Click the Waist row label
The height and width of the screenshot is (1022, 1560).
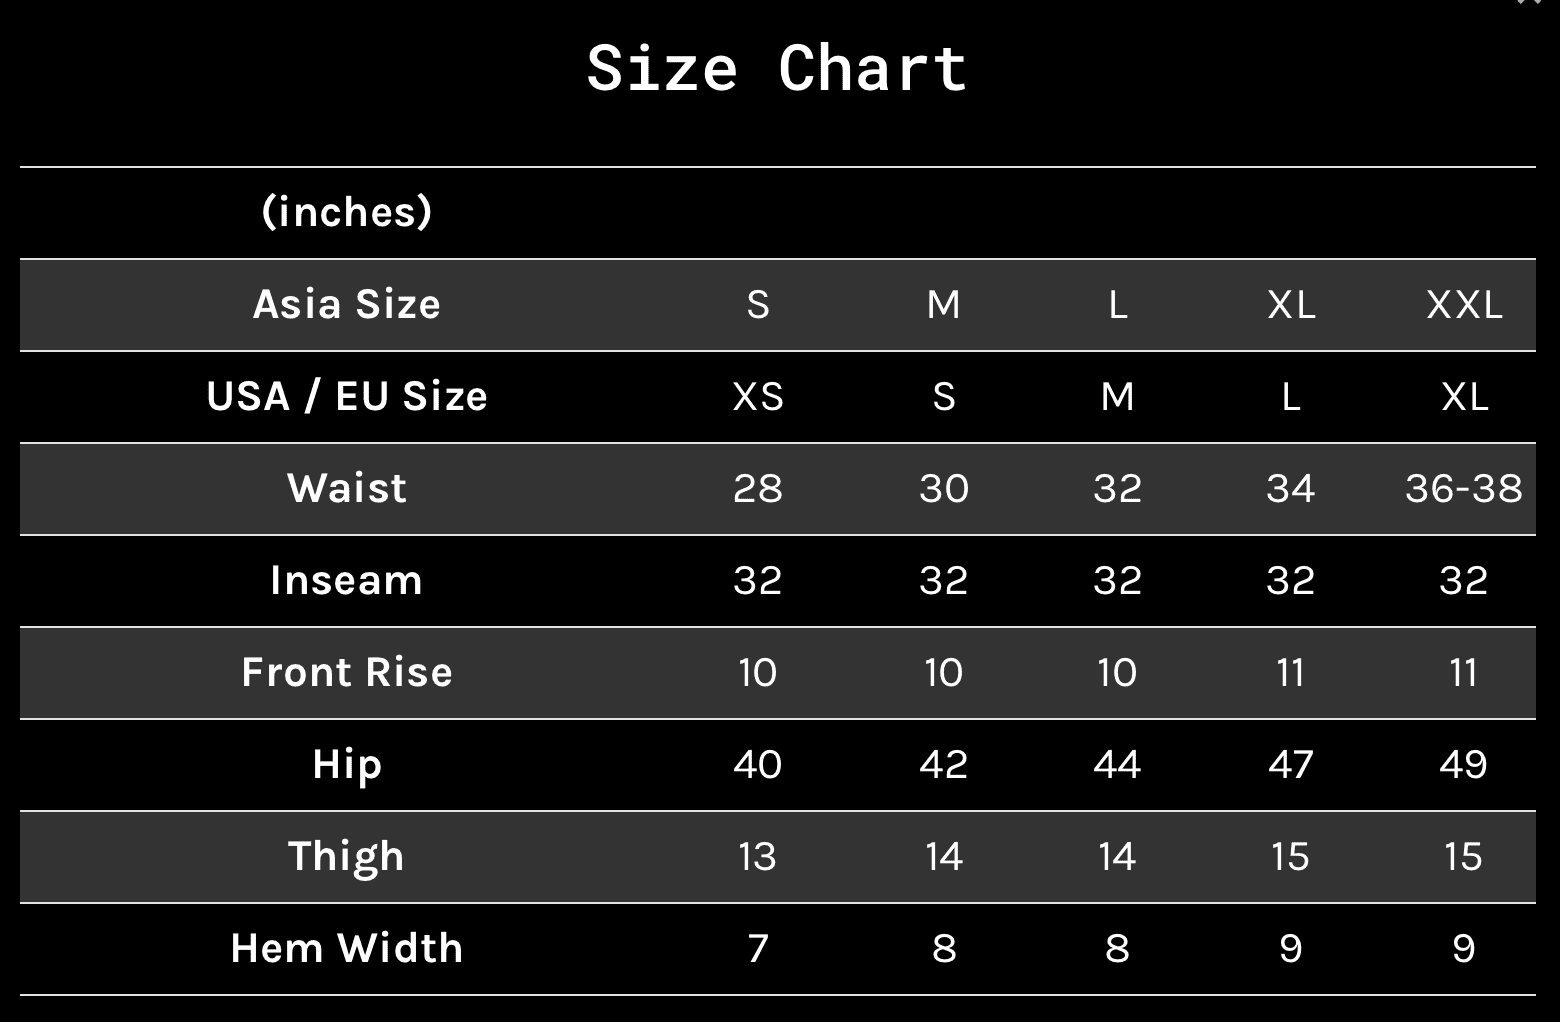[347, 488]
